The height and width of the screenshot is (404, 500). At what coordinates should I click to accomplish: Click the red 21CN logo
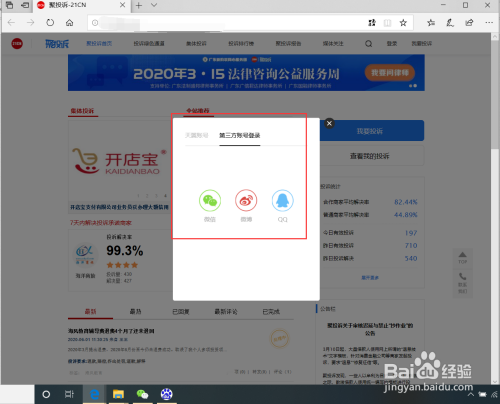[x=17, y=43]
